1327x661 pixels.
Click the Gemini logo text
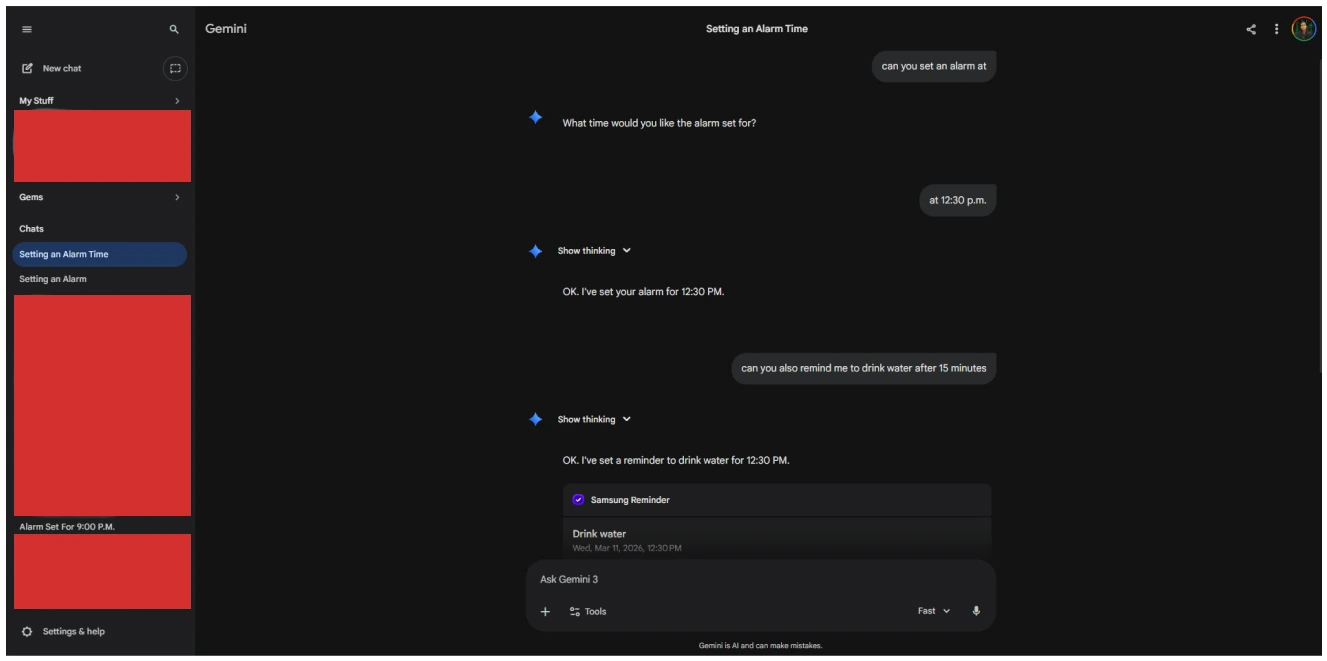click(x=226, y=29)
